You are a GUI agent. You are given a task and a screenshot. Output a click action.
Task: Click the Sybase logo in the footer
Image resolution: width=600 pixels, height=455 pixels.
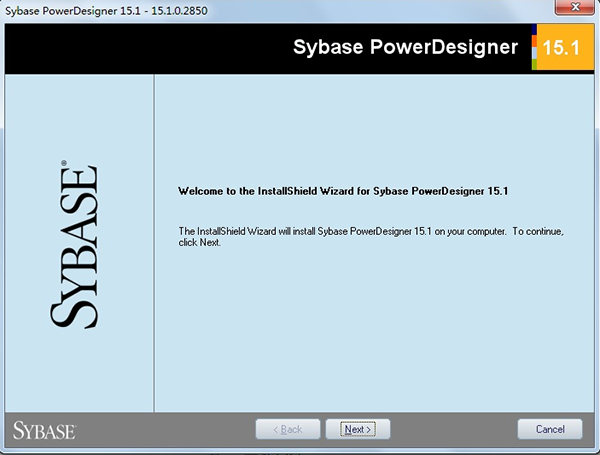44,430
